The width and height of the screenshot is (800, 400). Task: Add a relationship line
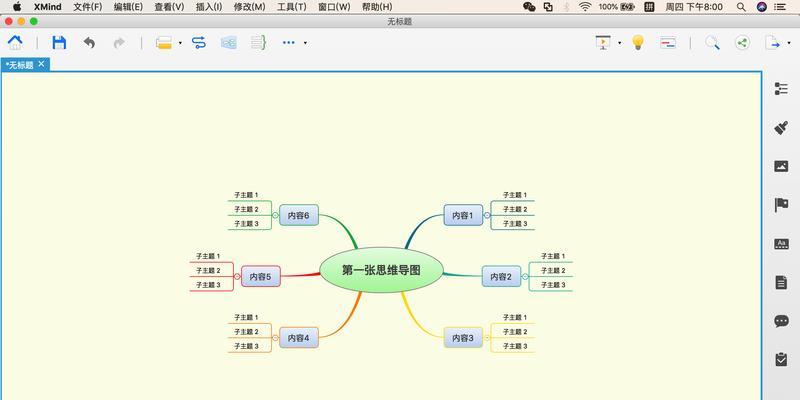(198, 42)
